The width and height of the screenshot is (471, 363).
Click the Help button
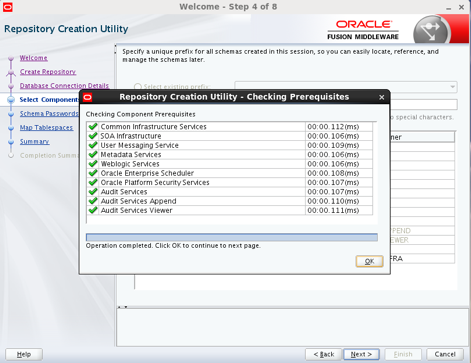(x=24, y=354)
